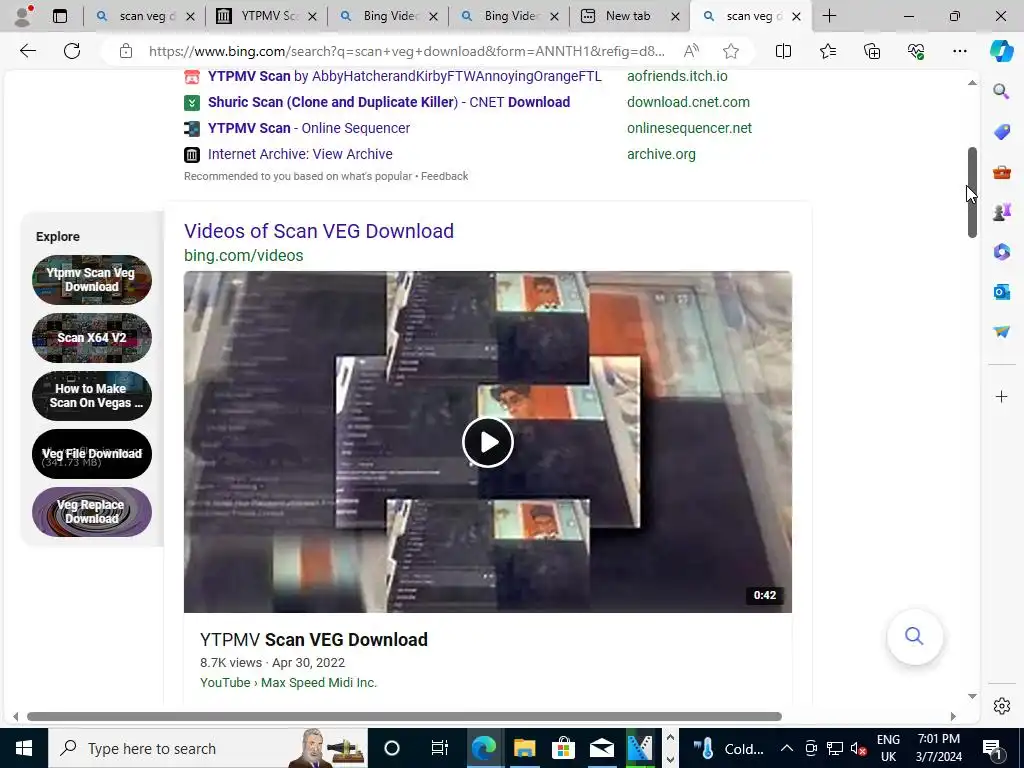Viewport: 1024px width, 768px height.
Task: Close the YTPMV Scan tab
Action: point(312,16)
